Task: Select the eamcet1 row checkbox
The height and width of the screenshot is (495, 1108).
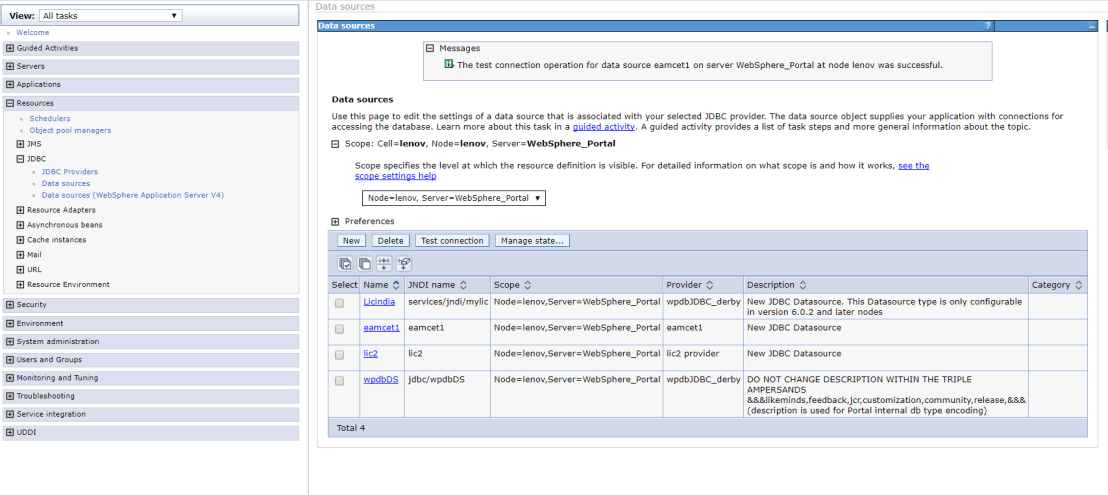Action: [340, 328]
